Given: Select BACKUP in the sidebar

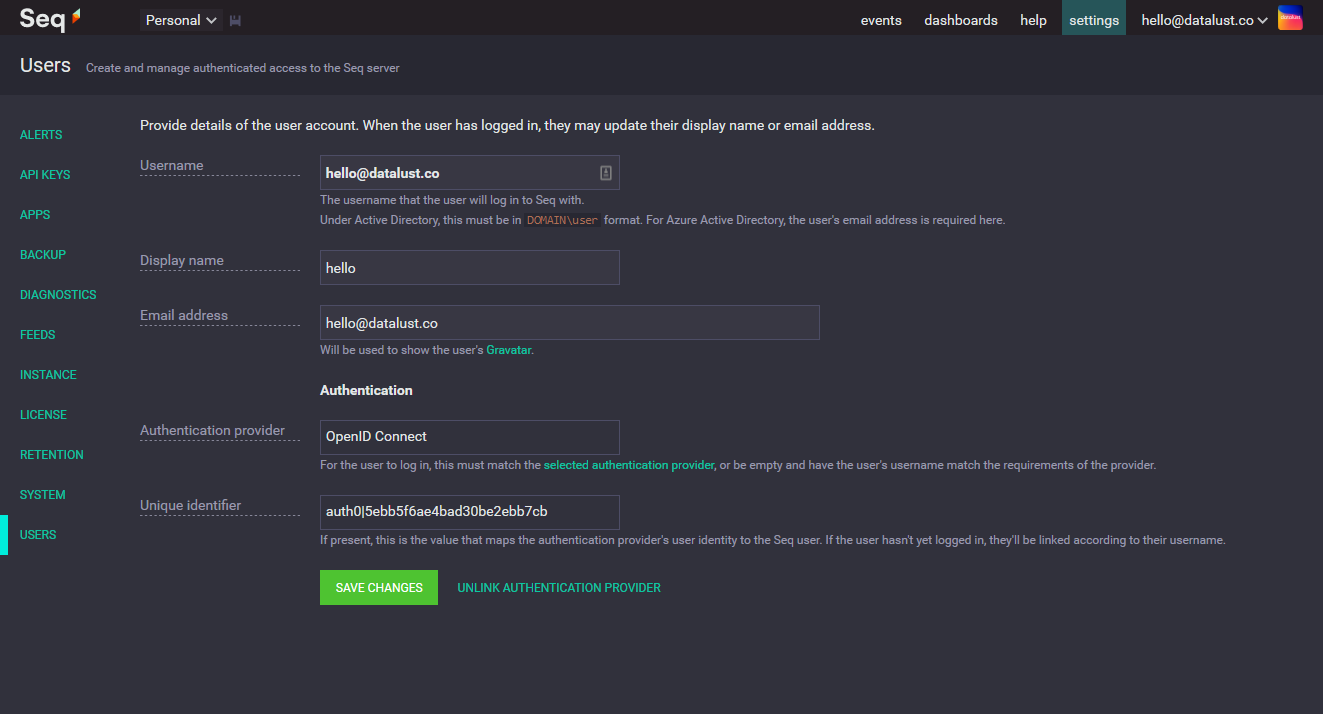Looking at the screenshot, I should point(43,255).
